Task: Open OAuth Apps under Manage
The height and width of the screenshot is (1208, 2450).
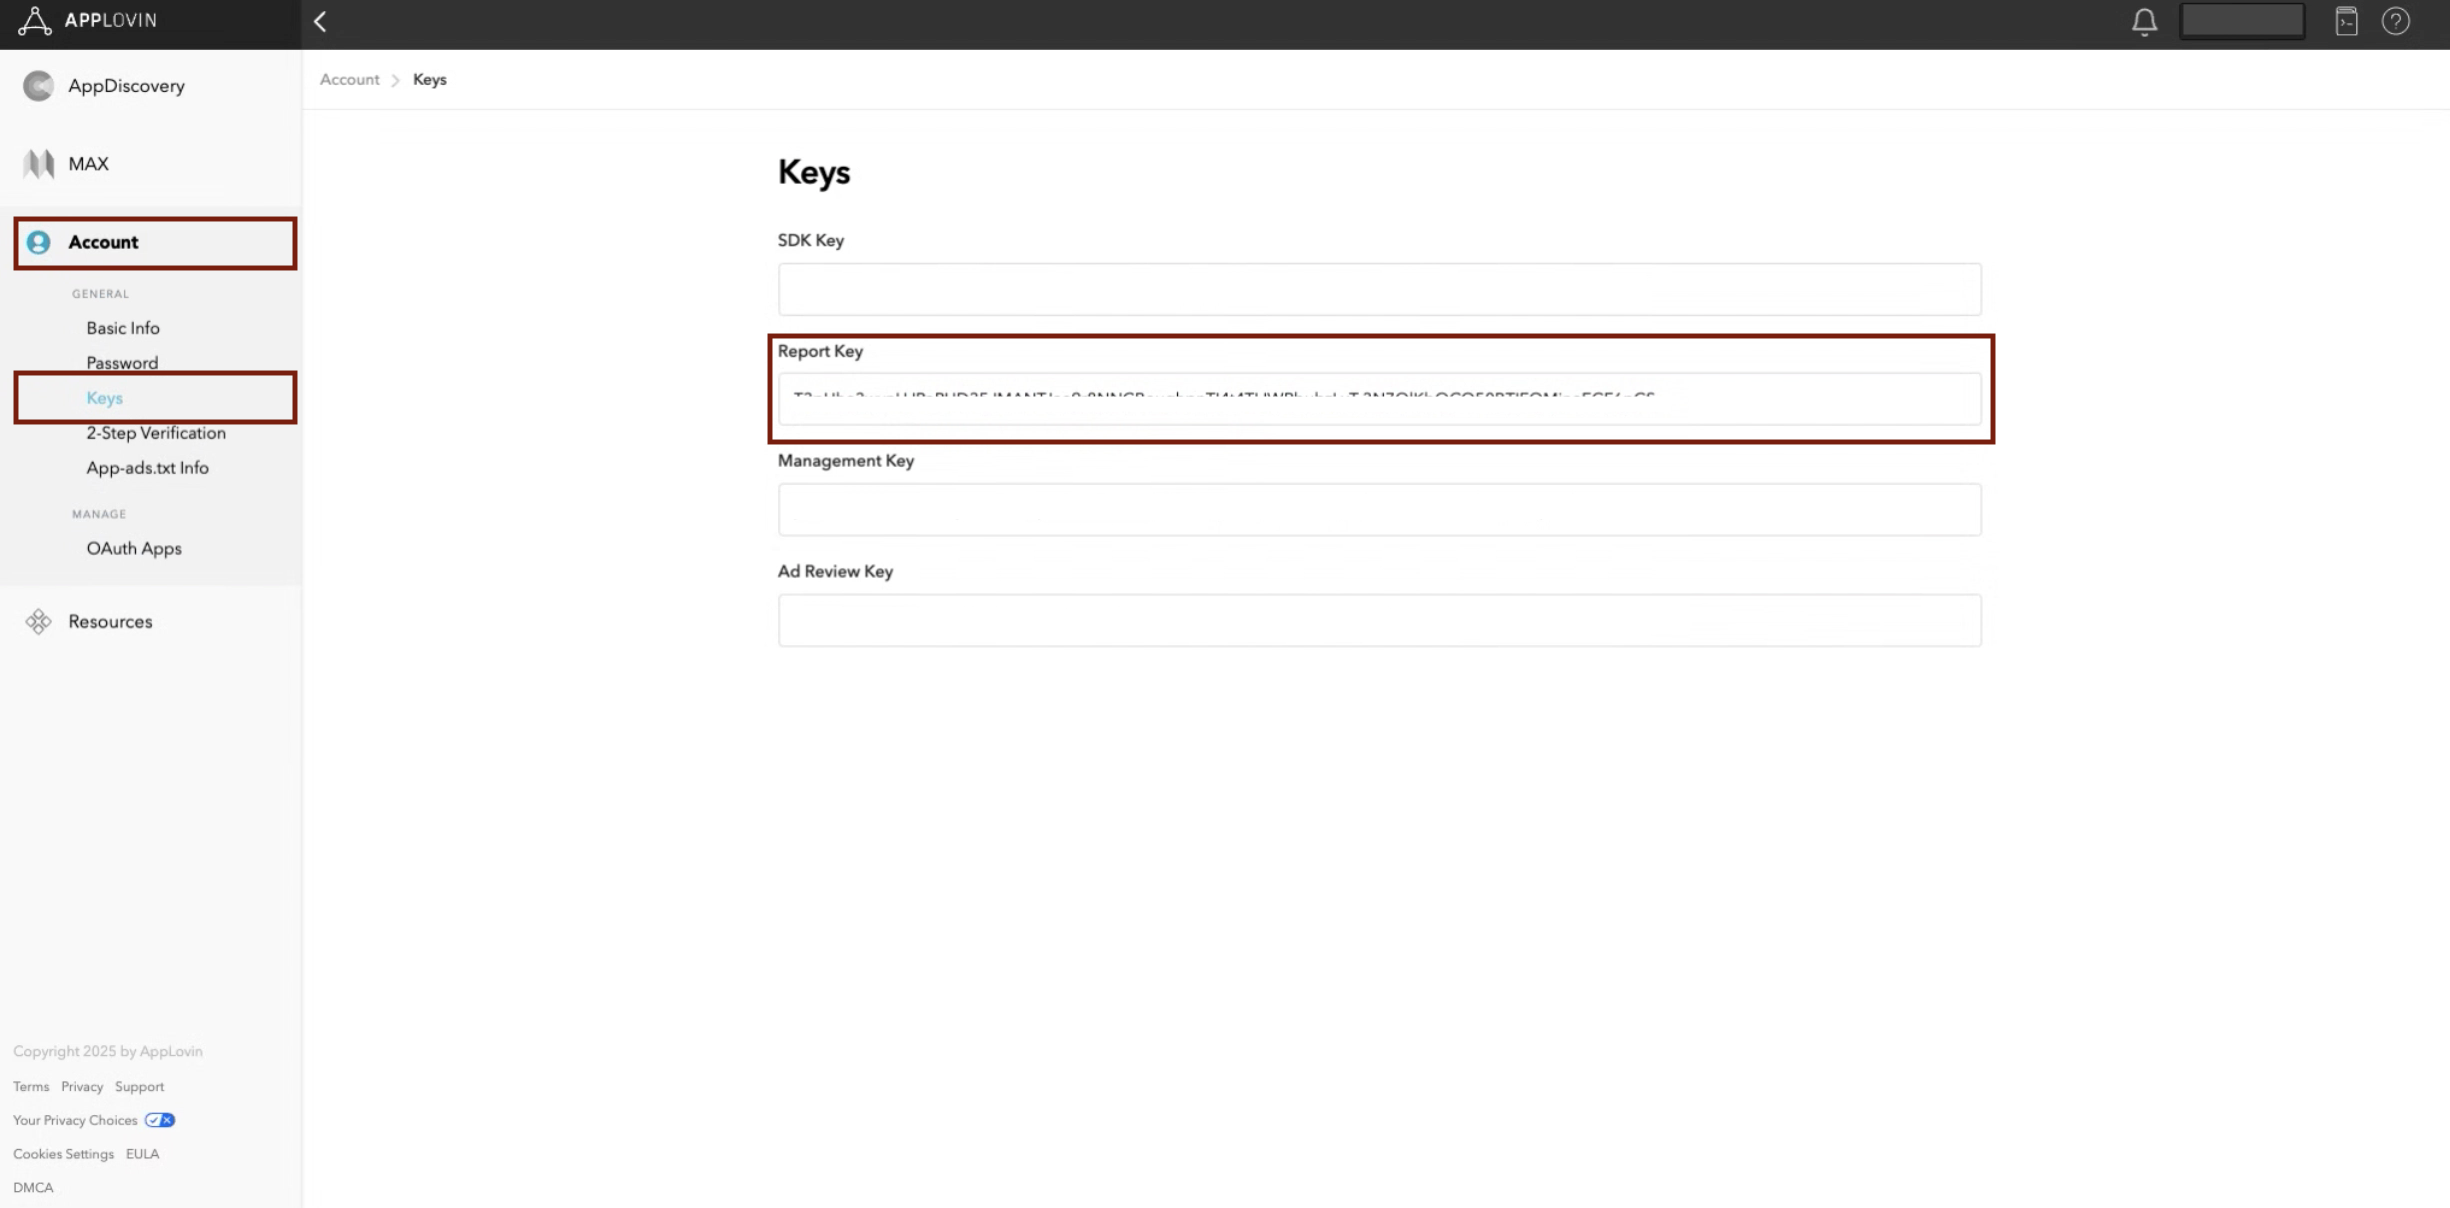Action: pos(133,549)
